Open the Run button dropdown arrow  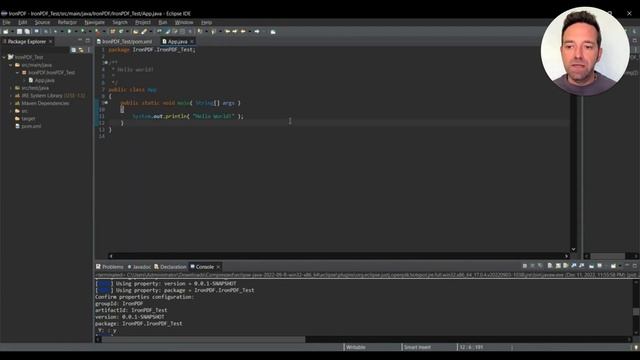click(76, 31)
